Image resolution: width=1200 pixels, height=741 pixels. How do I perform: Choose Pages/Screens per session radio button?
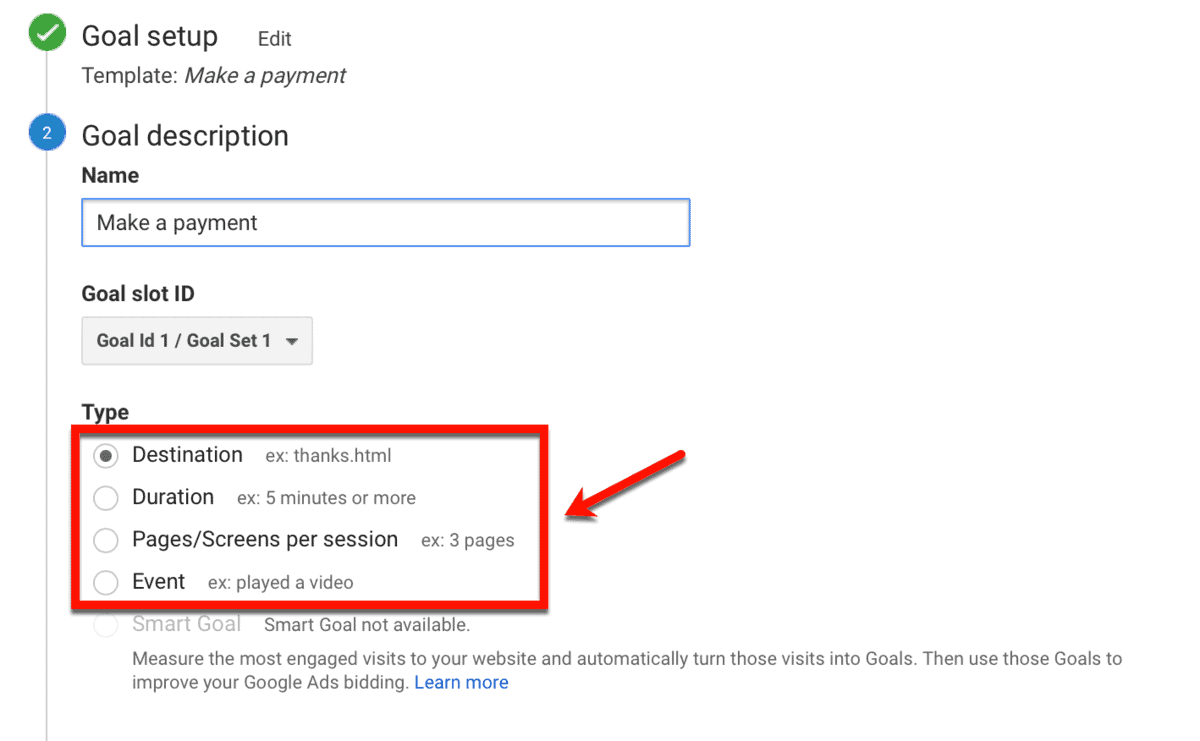(105, 541)
